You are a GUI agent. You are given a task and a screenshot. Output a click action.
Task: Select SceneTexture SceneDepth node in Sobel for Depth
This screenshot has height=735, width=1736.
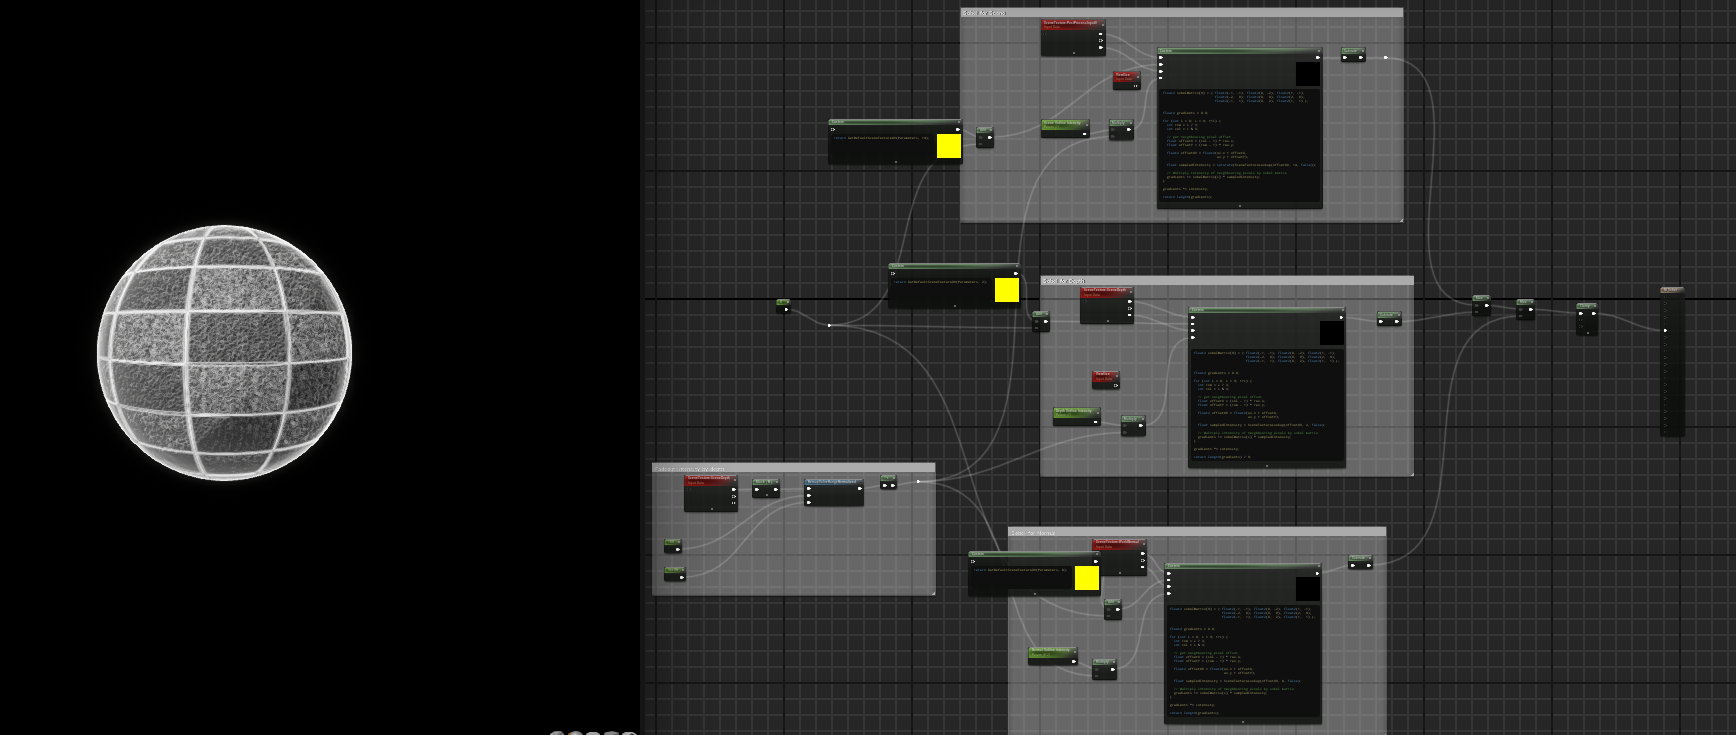point(1106,291)
